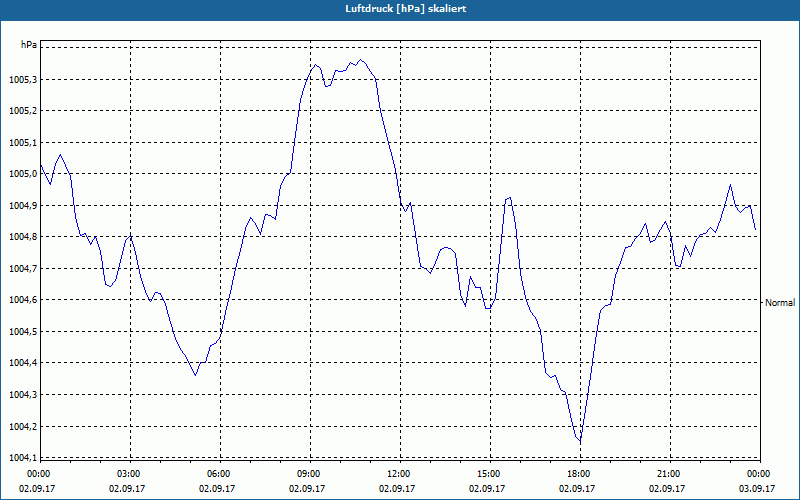The image size is (800, 500).
Task: Click the 02.09.17 date under 15:00
Action: pyautogui.click(x=487, y=488)
